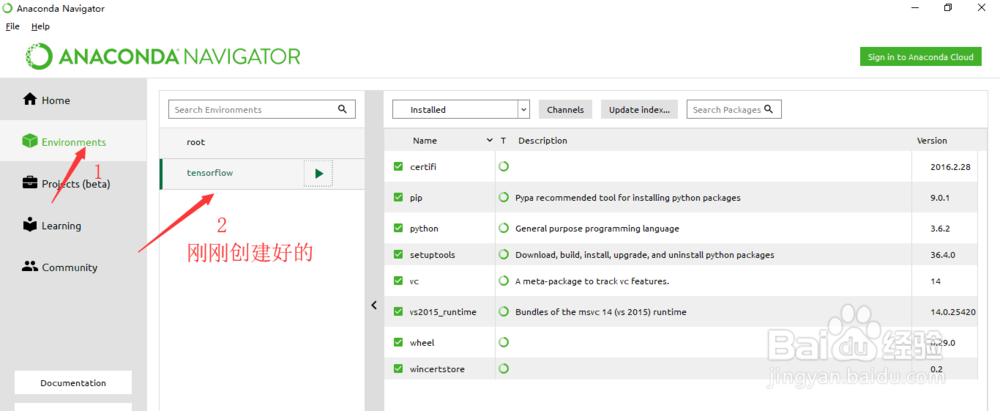Toggle the setuptools package checkbox
This screenshot has height=411, width=1000.
(399, 255)
